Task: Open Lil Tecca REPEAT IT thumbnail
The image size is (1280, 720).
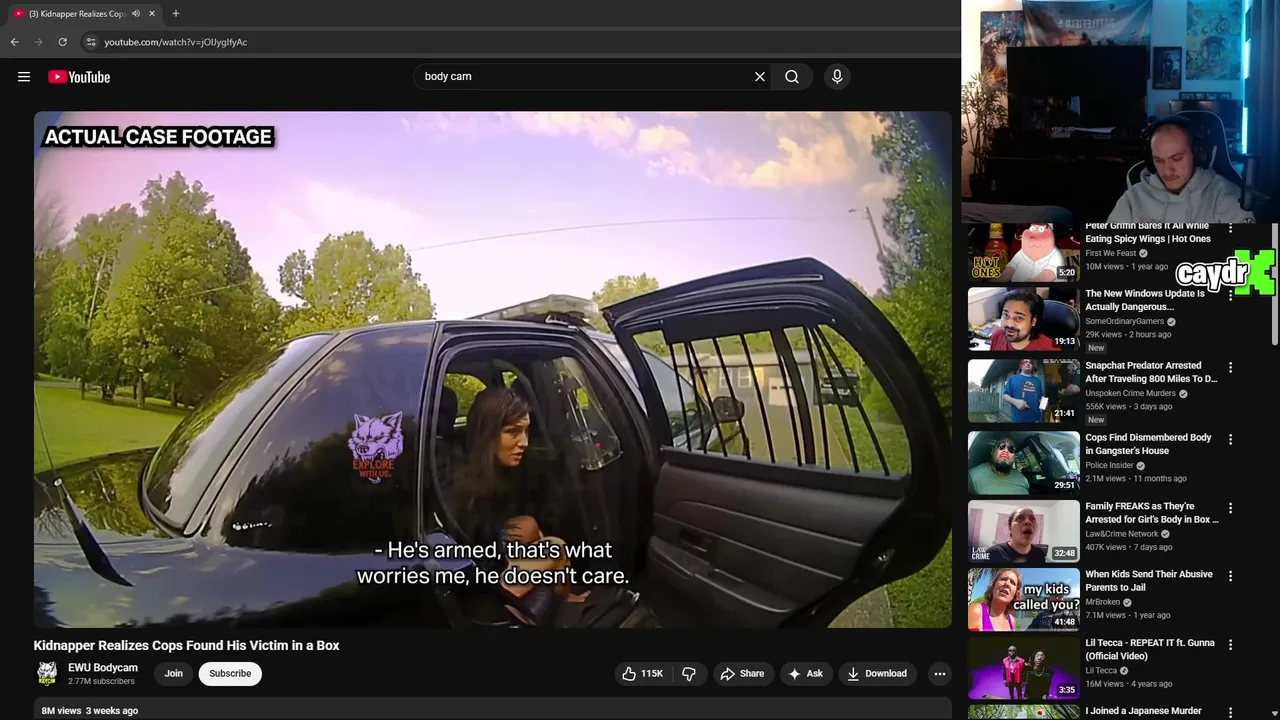Action: [1024, 668]
